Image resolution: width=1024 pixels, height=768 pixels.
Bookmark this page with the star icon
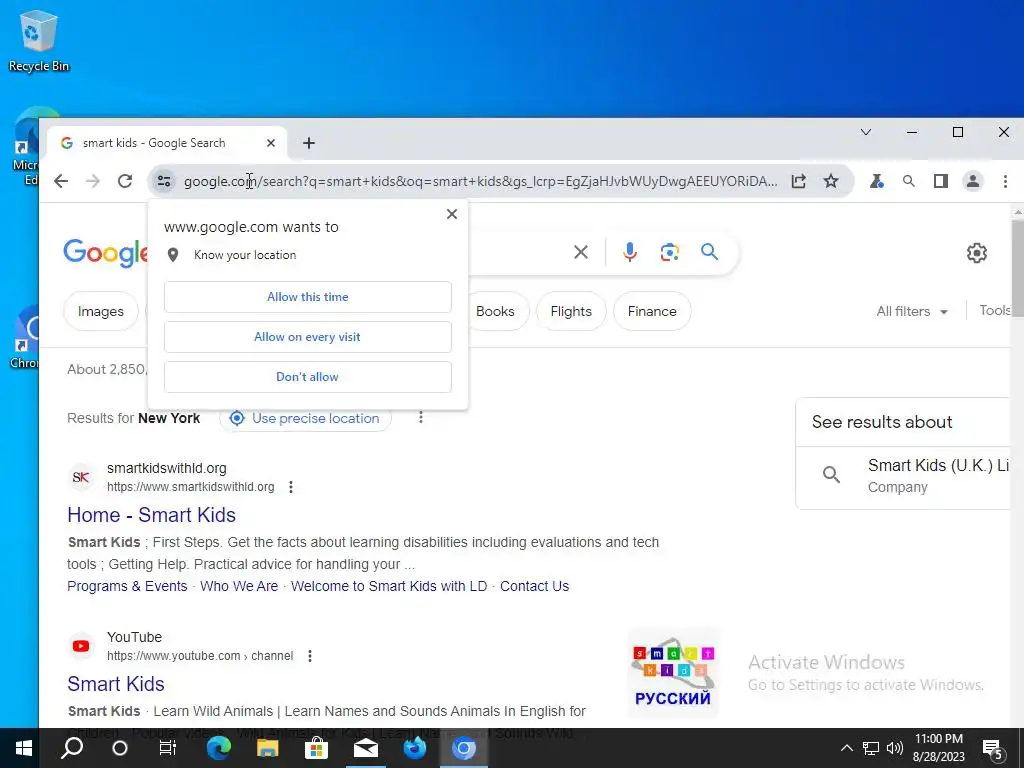coord(831,181)
